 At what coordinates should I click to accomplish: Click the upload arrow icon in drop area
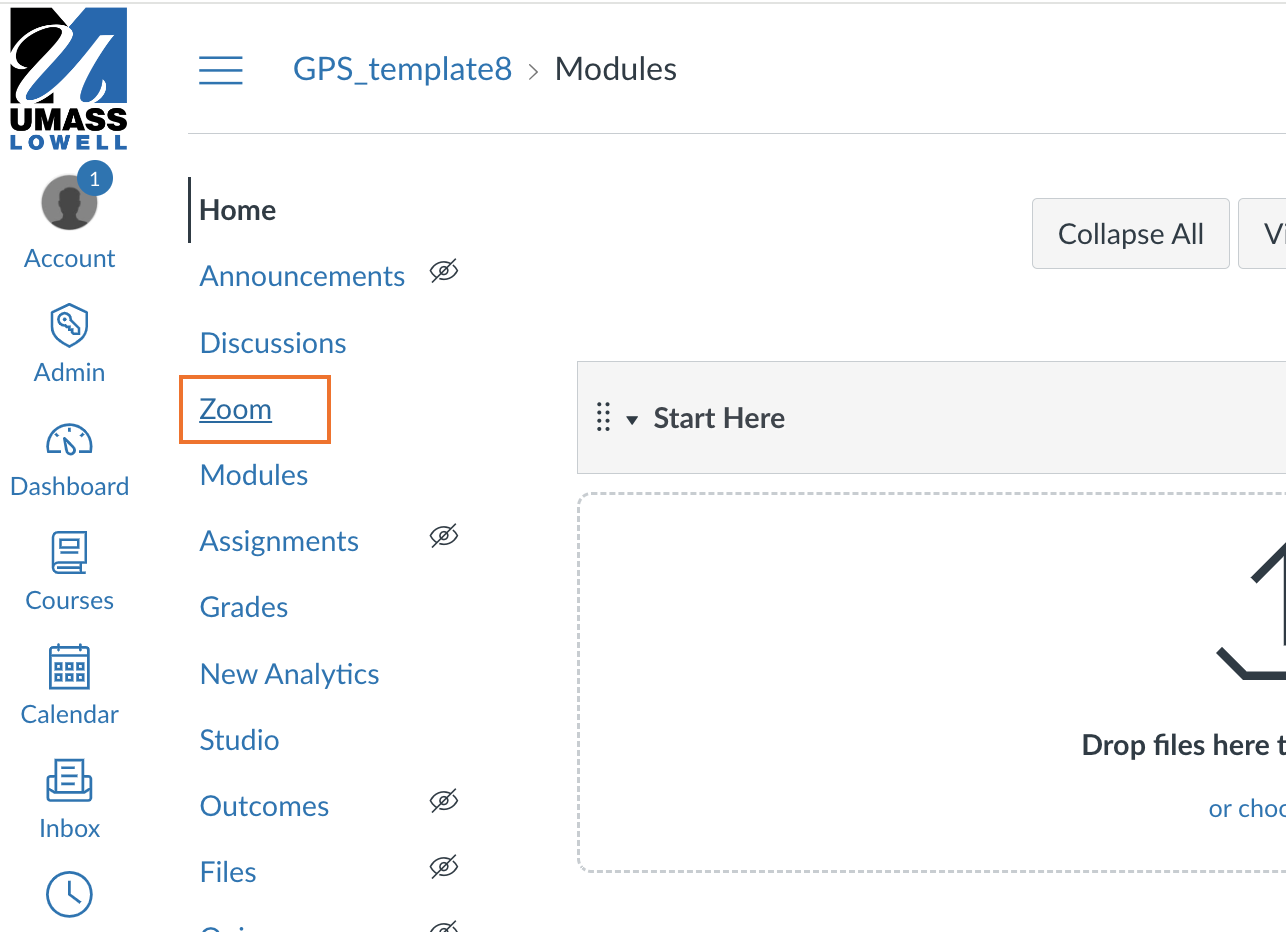pyautogui.click(x=1252, y=612)
